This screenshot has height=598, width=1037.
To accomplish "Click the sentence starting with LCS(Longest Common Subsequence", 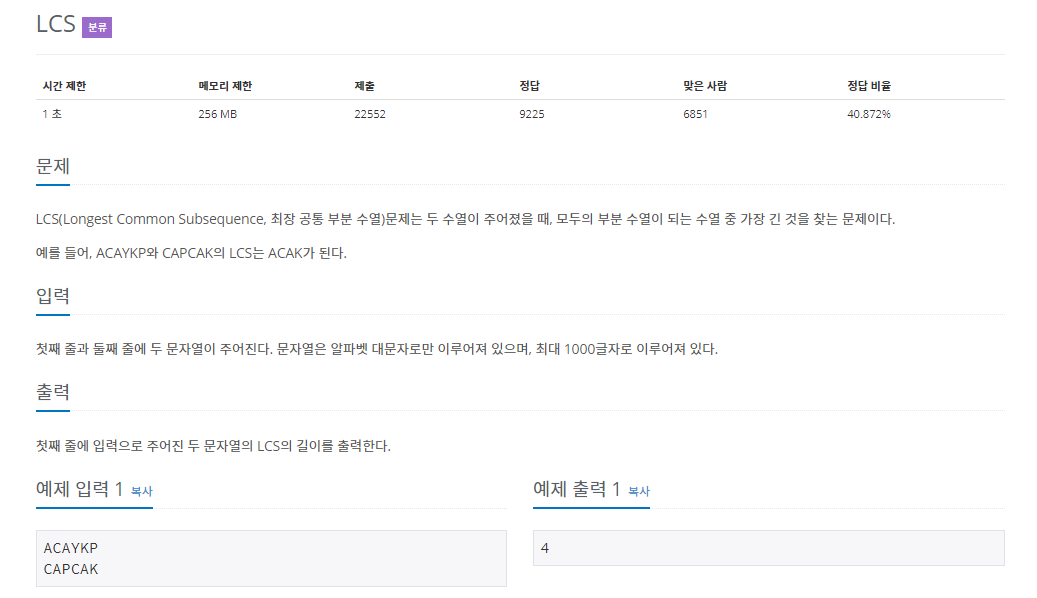I will pyautogui.click(x=466, y=219).
